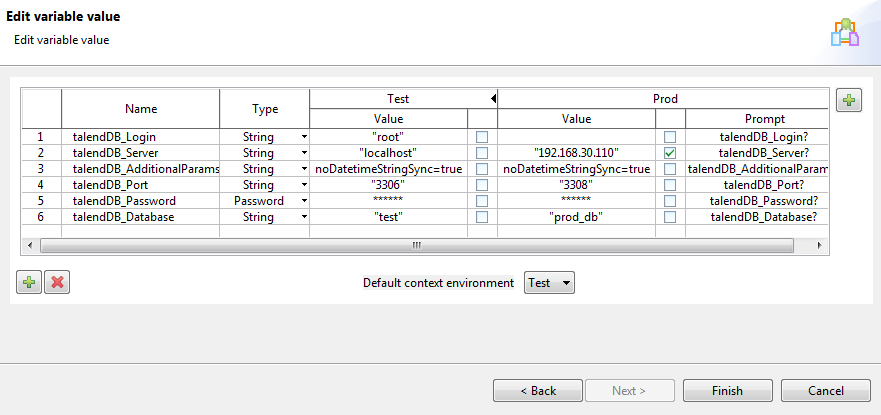
Task: Open Type dropdown for talendDB_Password
Action: 303,201
